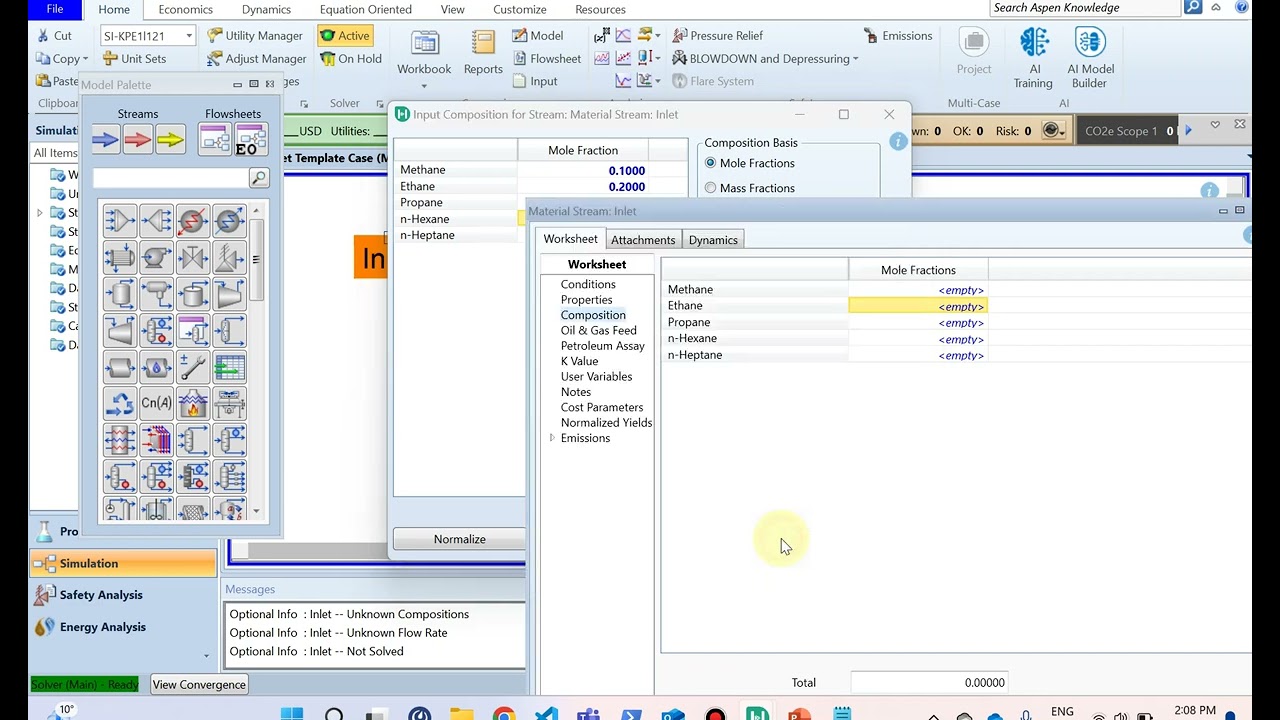Choose the Pump unit in Model Palette
The height and width of the screenshot is (720, 1280).
156,258
